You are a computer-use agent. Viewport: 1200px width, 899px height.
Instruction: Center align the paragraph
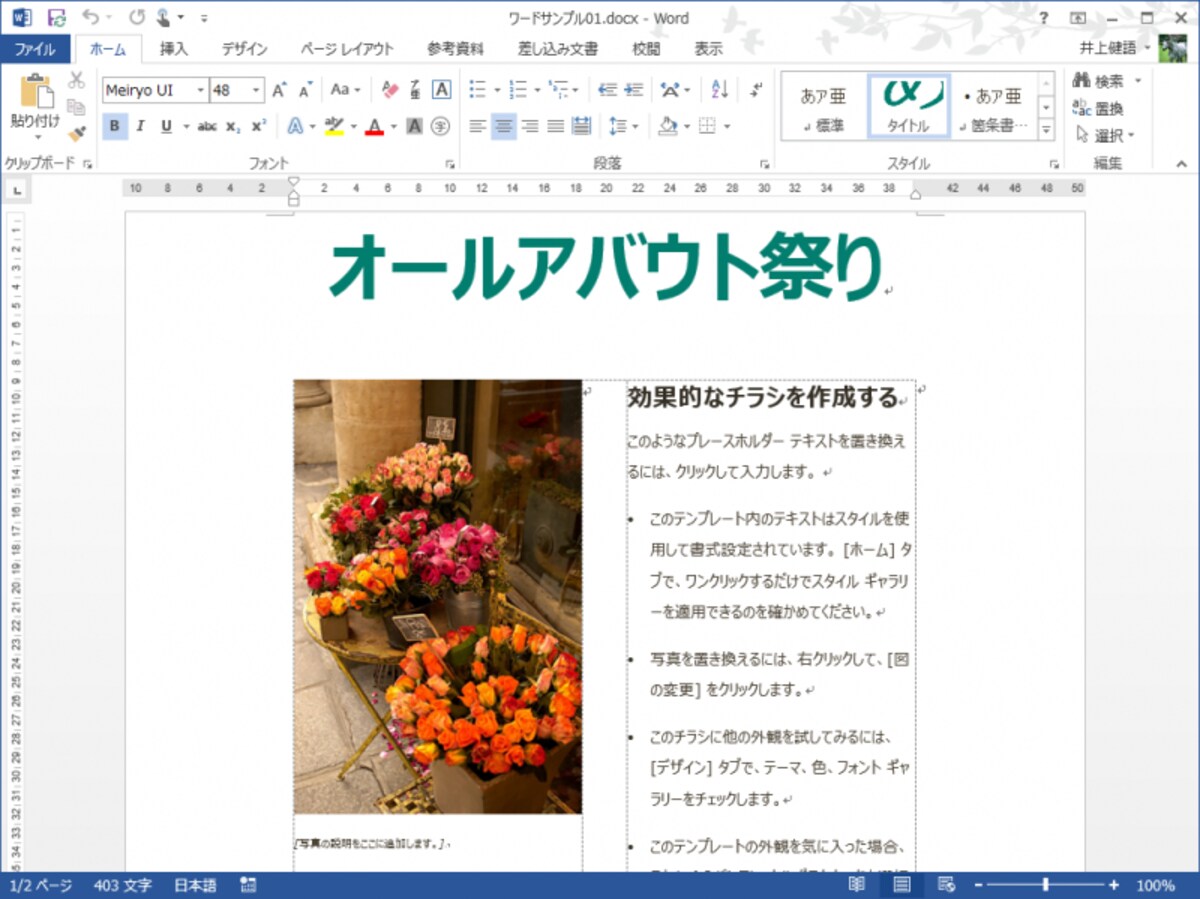504,126
